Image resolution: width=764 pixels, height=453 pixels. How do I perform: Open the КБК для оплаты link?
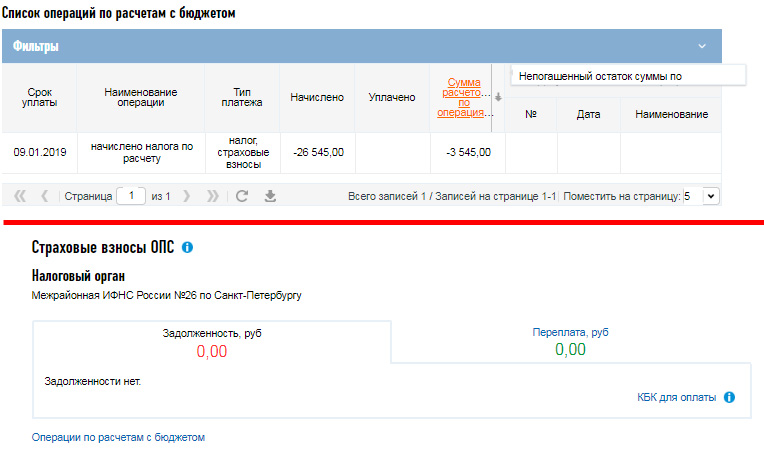pos(676,397)
